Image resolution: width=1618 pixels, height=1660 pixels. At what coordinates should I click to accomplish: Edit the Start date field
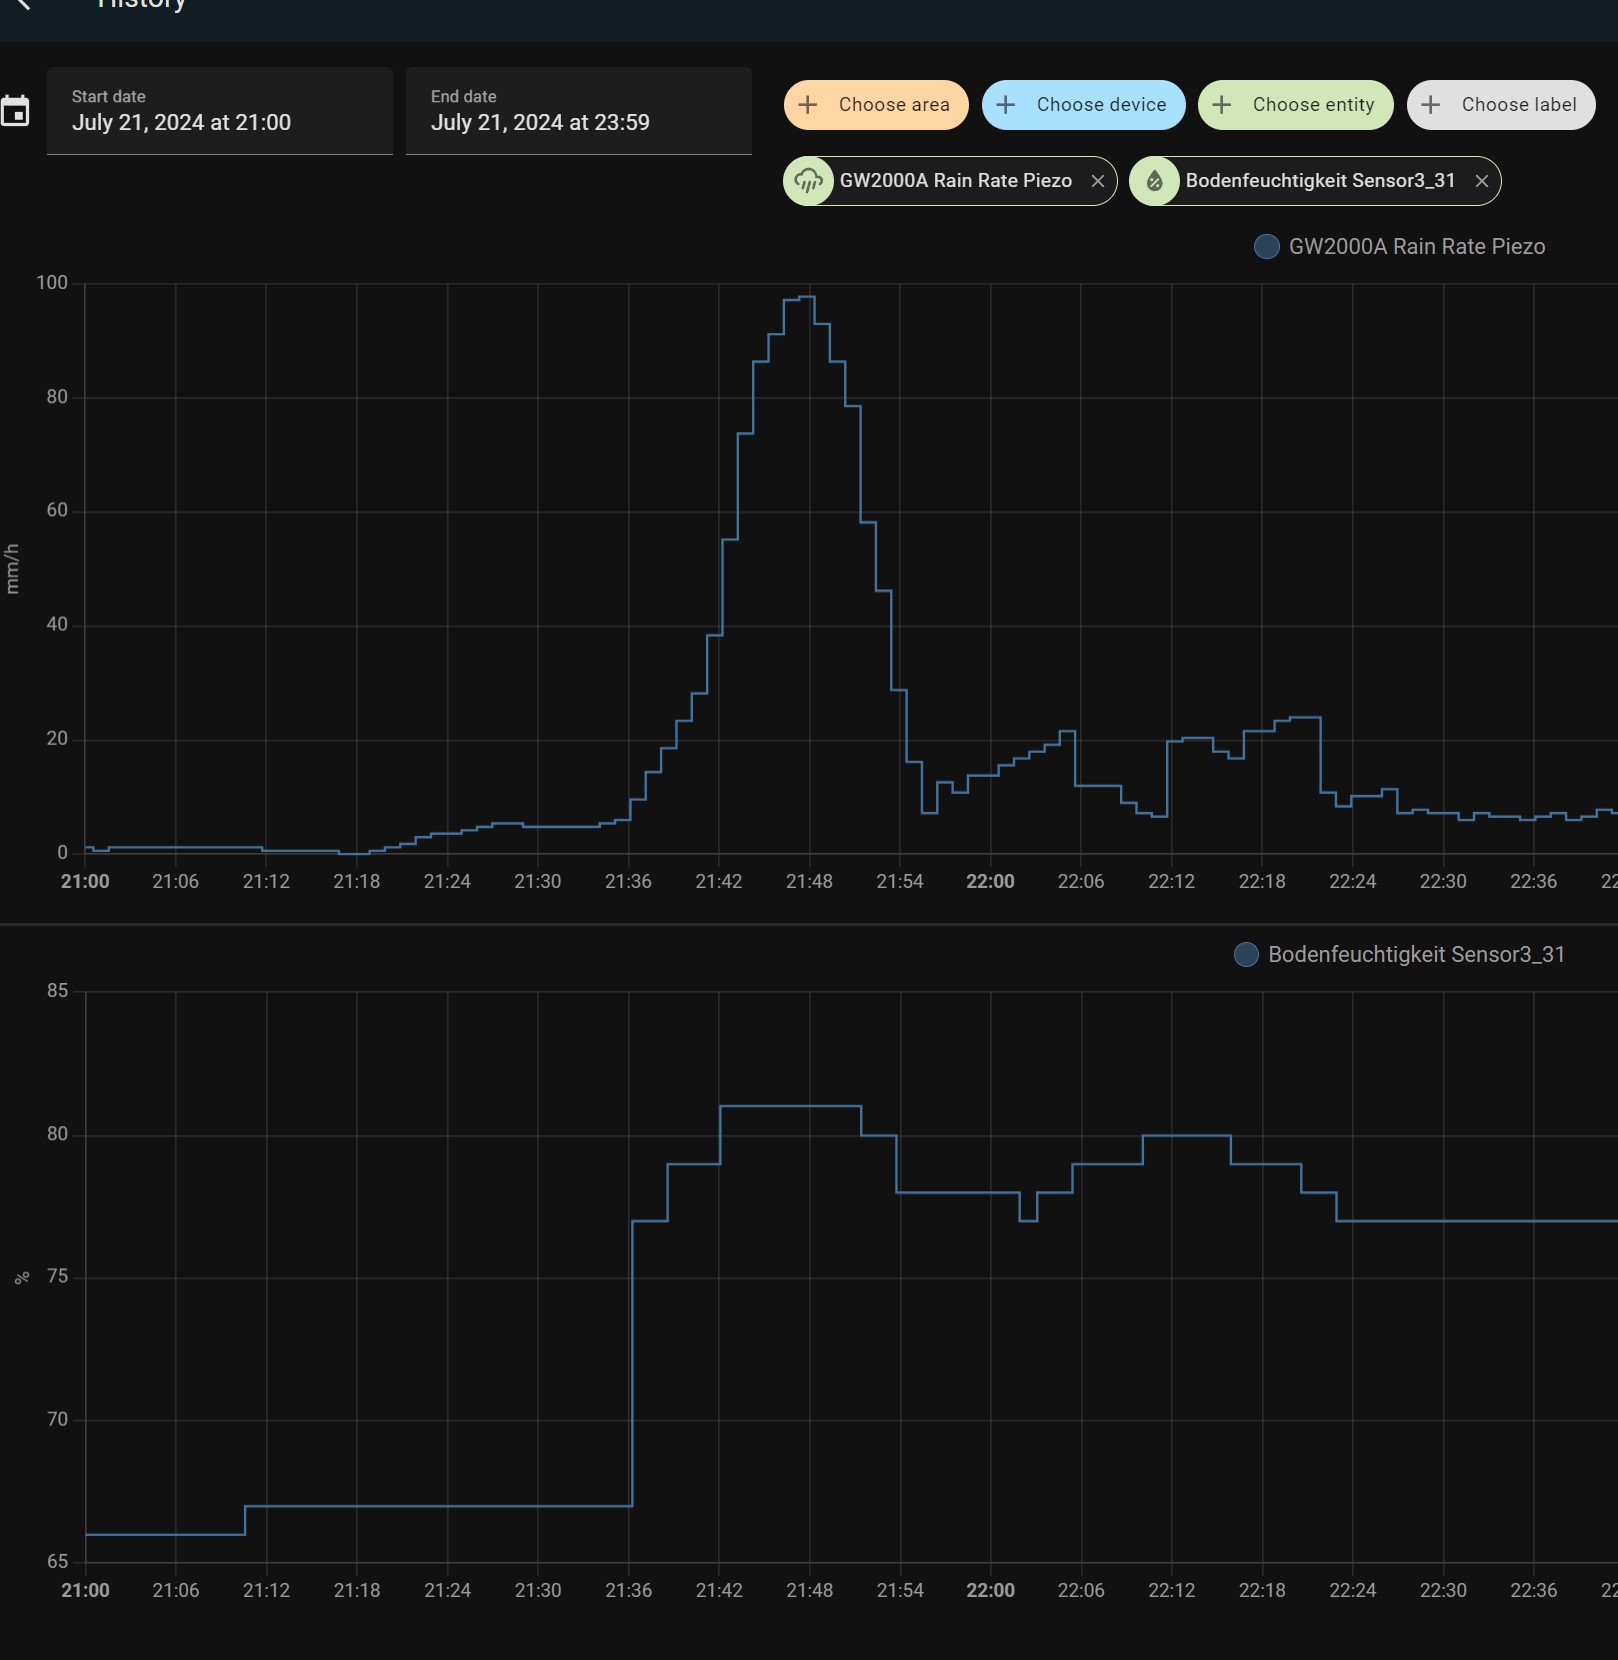pyautogui.click(x=219, y=111)
